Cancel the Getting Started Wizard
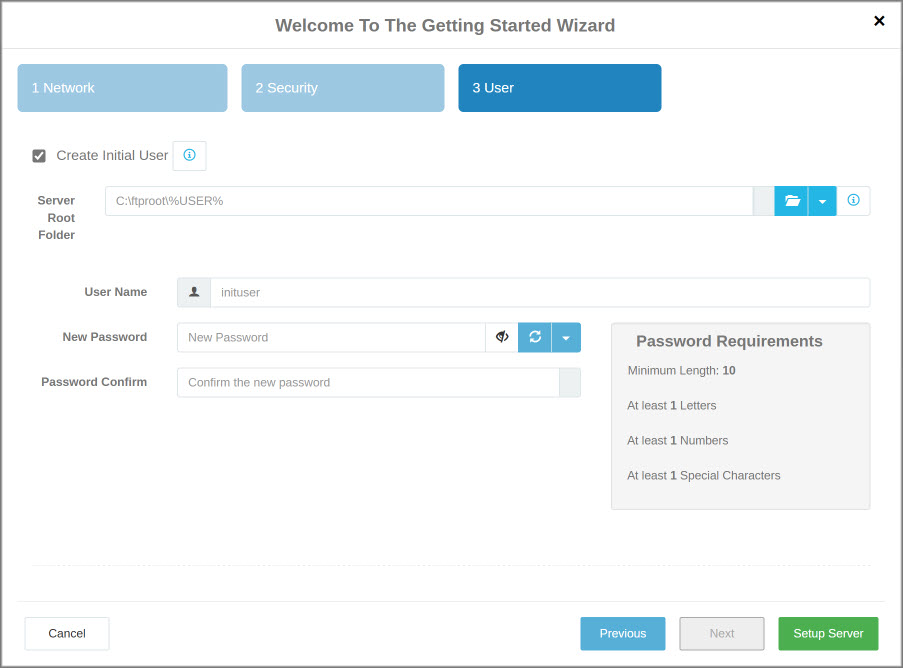 pyautogui.click(x=66, y=633)
